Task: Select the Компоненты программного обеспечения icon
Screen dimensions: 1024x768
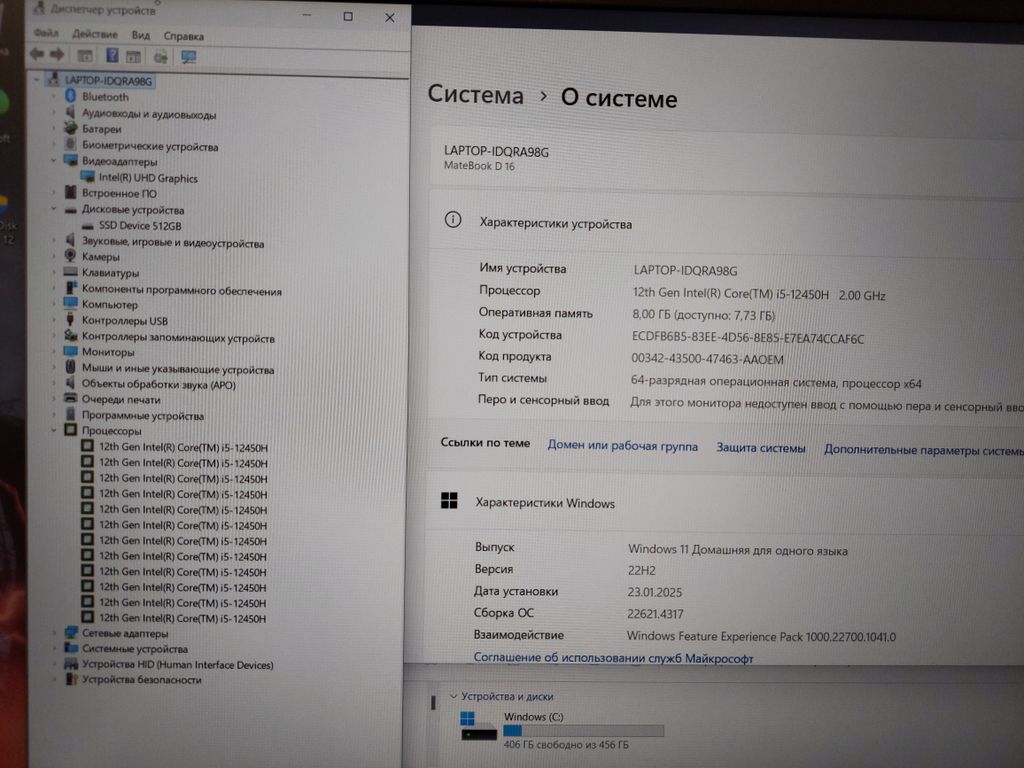Action: [71, 288]
